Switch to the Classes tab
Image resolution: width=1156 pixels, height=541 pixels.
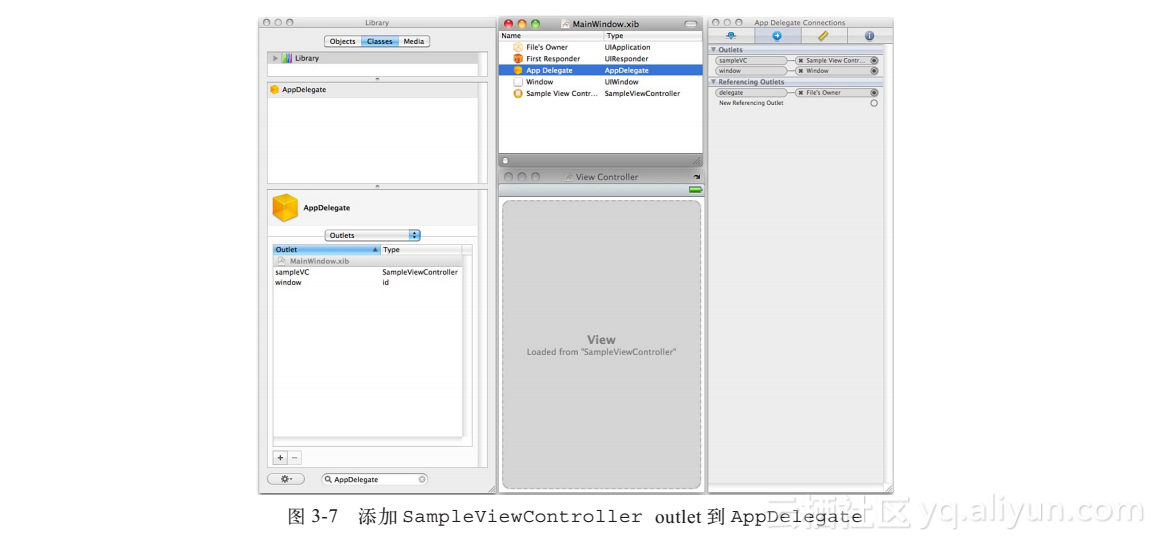point(380,41)
